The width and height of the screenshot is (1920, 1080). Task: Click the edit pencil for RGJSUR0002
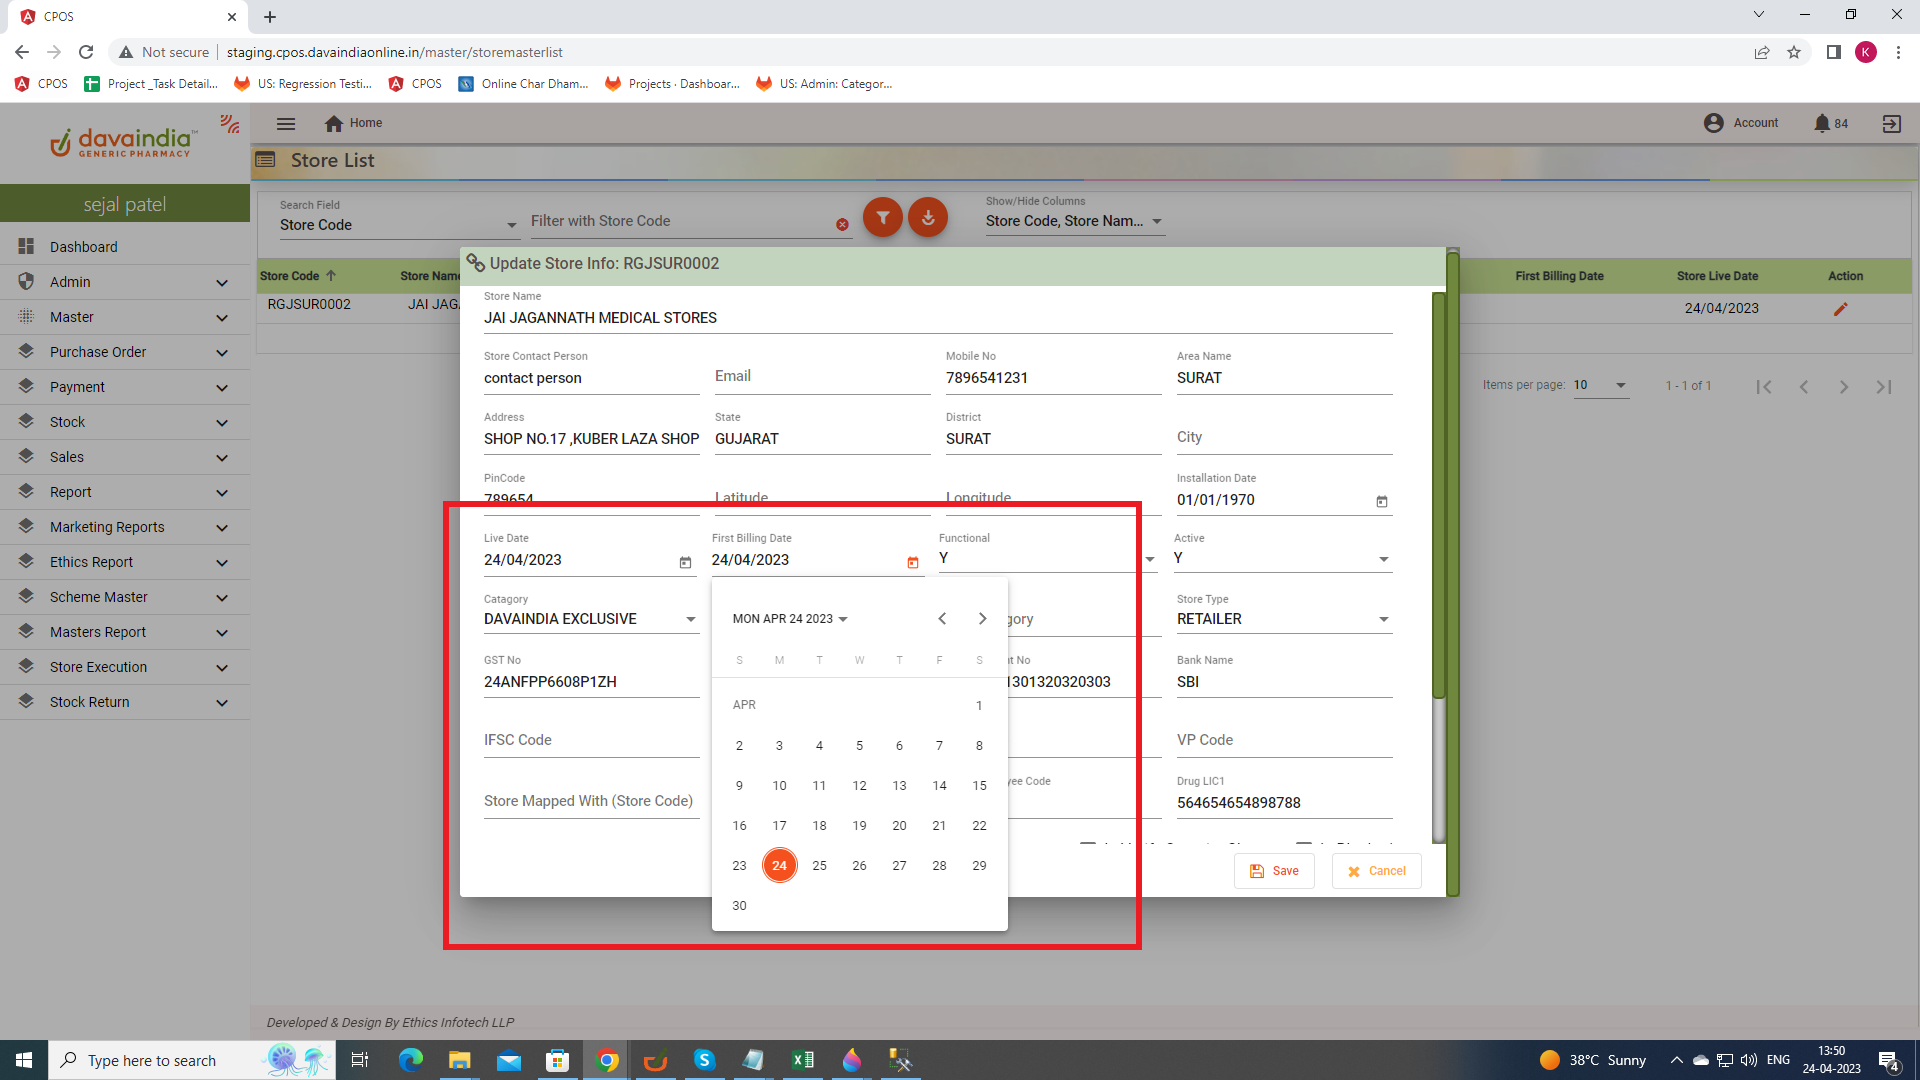pos(1840,309)
